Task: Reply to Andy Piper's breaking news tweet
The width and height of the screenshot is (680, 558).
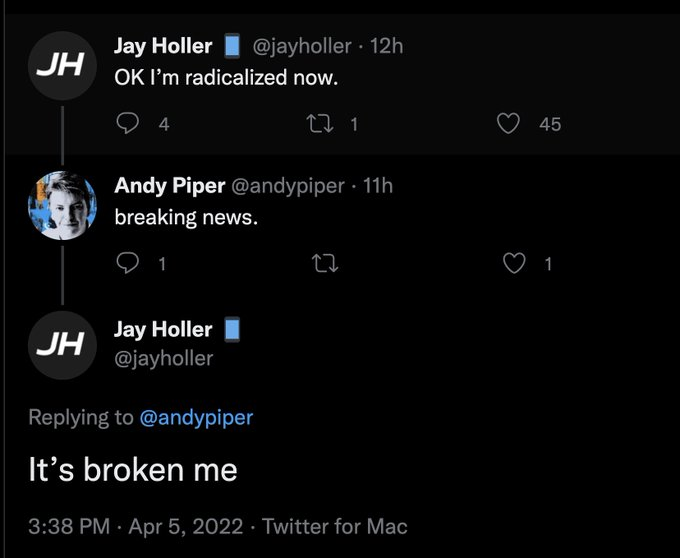Action: [129, 263]
